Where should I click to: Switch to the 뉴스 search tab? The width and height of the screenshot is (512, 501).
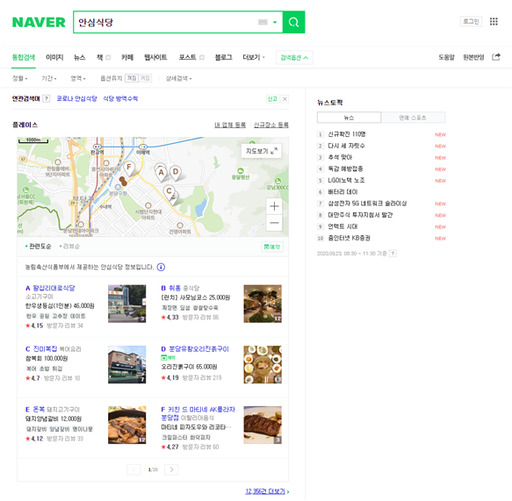coord(79,57)
